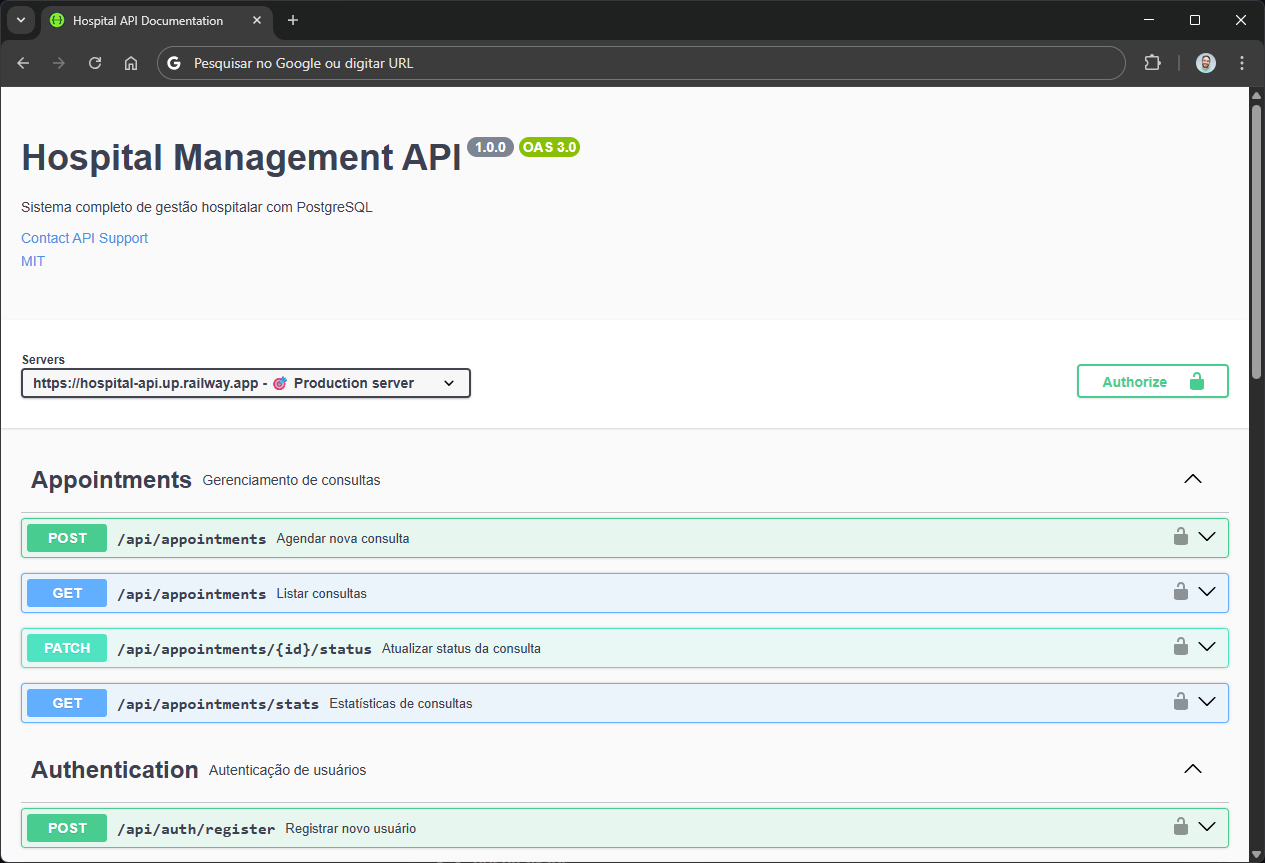Go to the browser home page icon
1265x863 pixels.
pos(131,63)
